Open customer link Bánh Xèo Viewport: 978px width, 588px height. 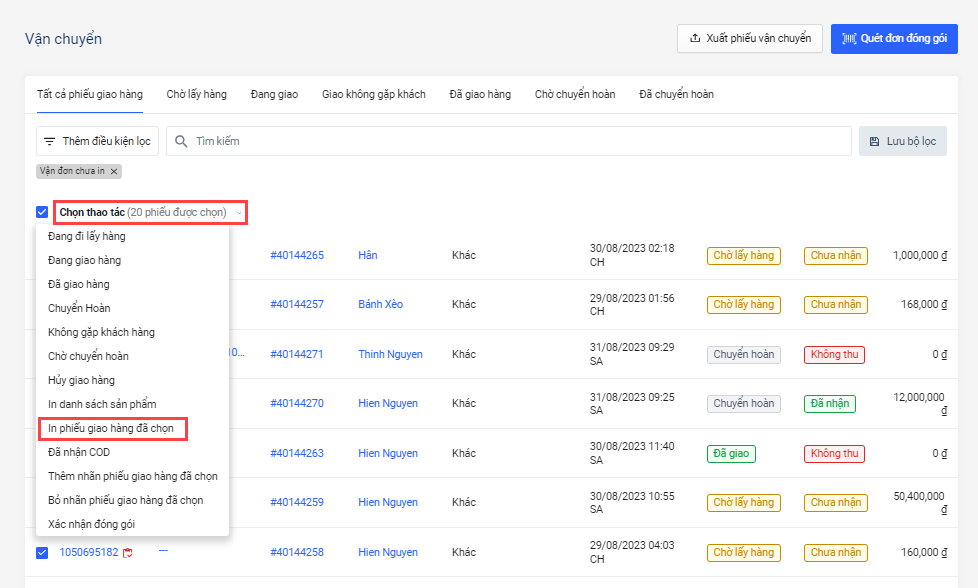380,304
